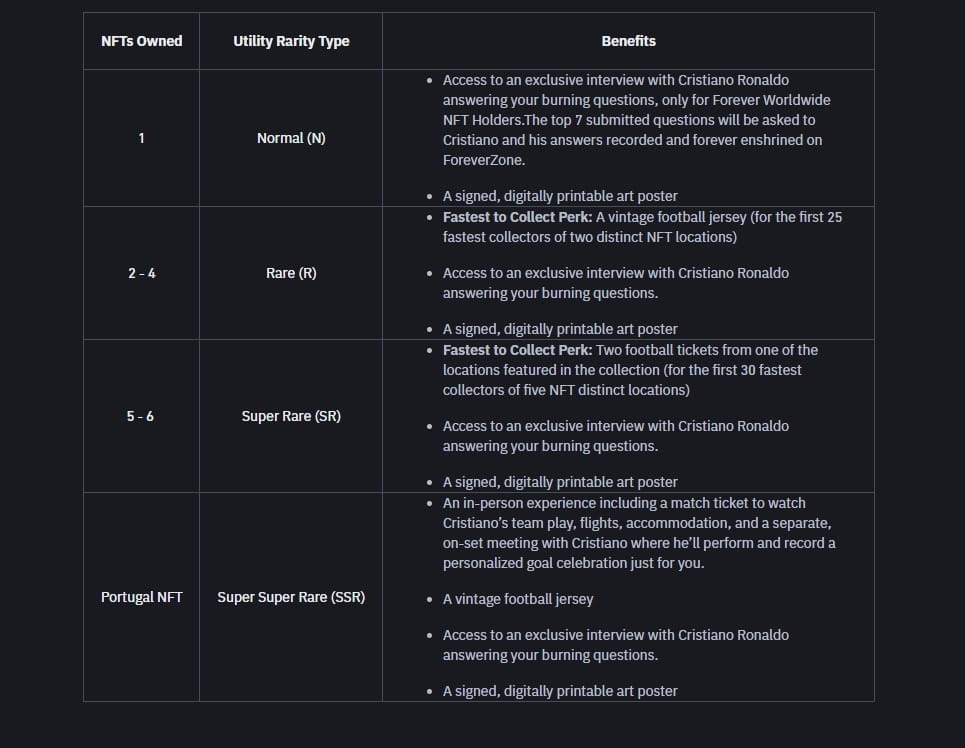The image size is (965, 748).
Task: Click exclusive interview bullet in Rare row
Action: pyautogui.click(x=615, y=283)
